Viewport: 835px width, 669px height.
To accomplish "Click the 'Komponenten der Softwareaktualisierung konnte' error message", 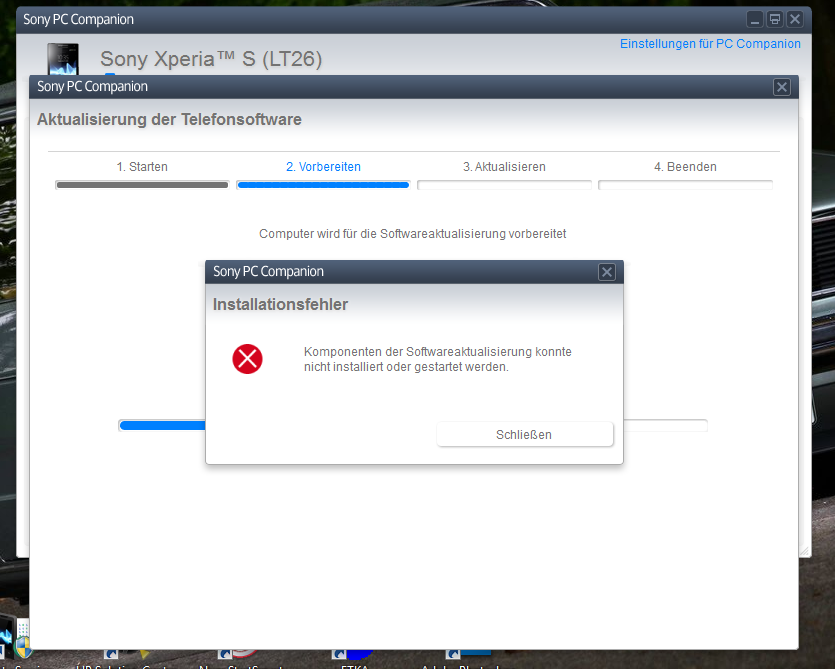I will [x=438, y=359].
